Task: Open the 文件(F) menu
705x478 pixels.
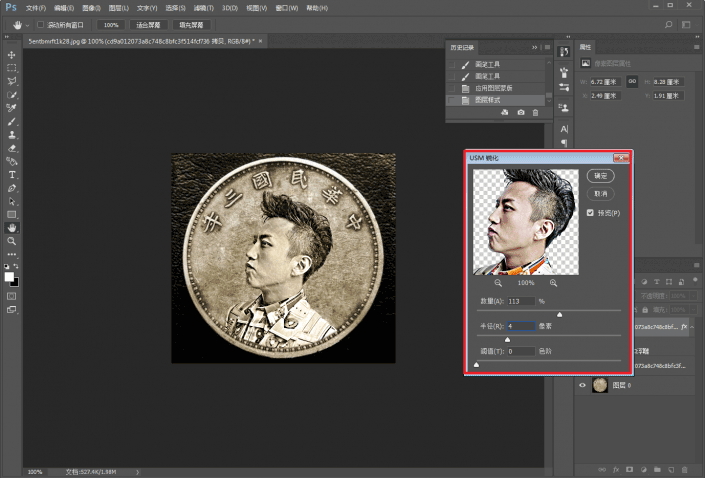Action: pyautogui.click(x=36, y=8)
